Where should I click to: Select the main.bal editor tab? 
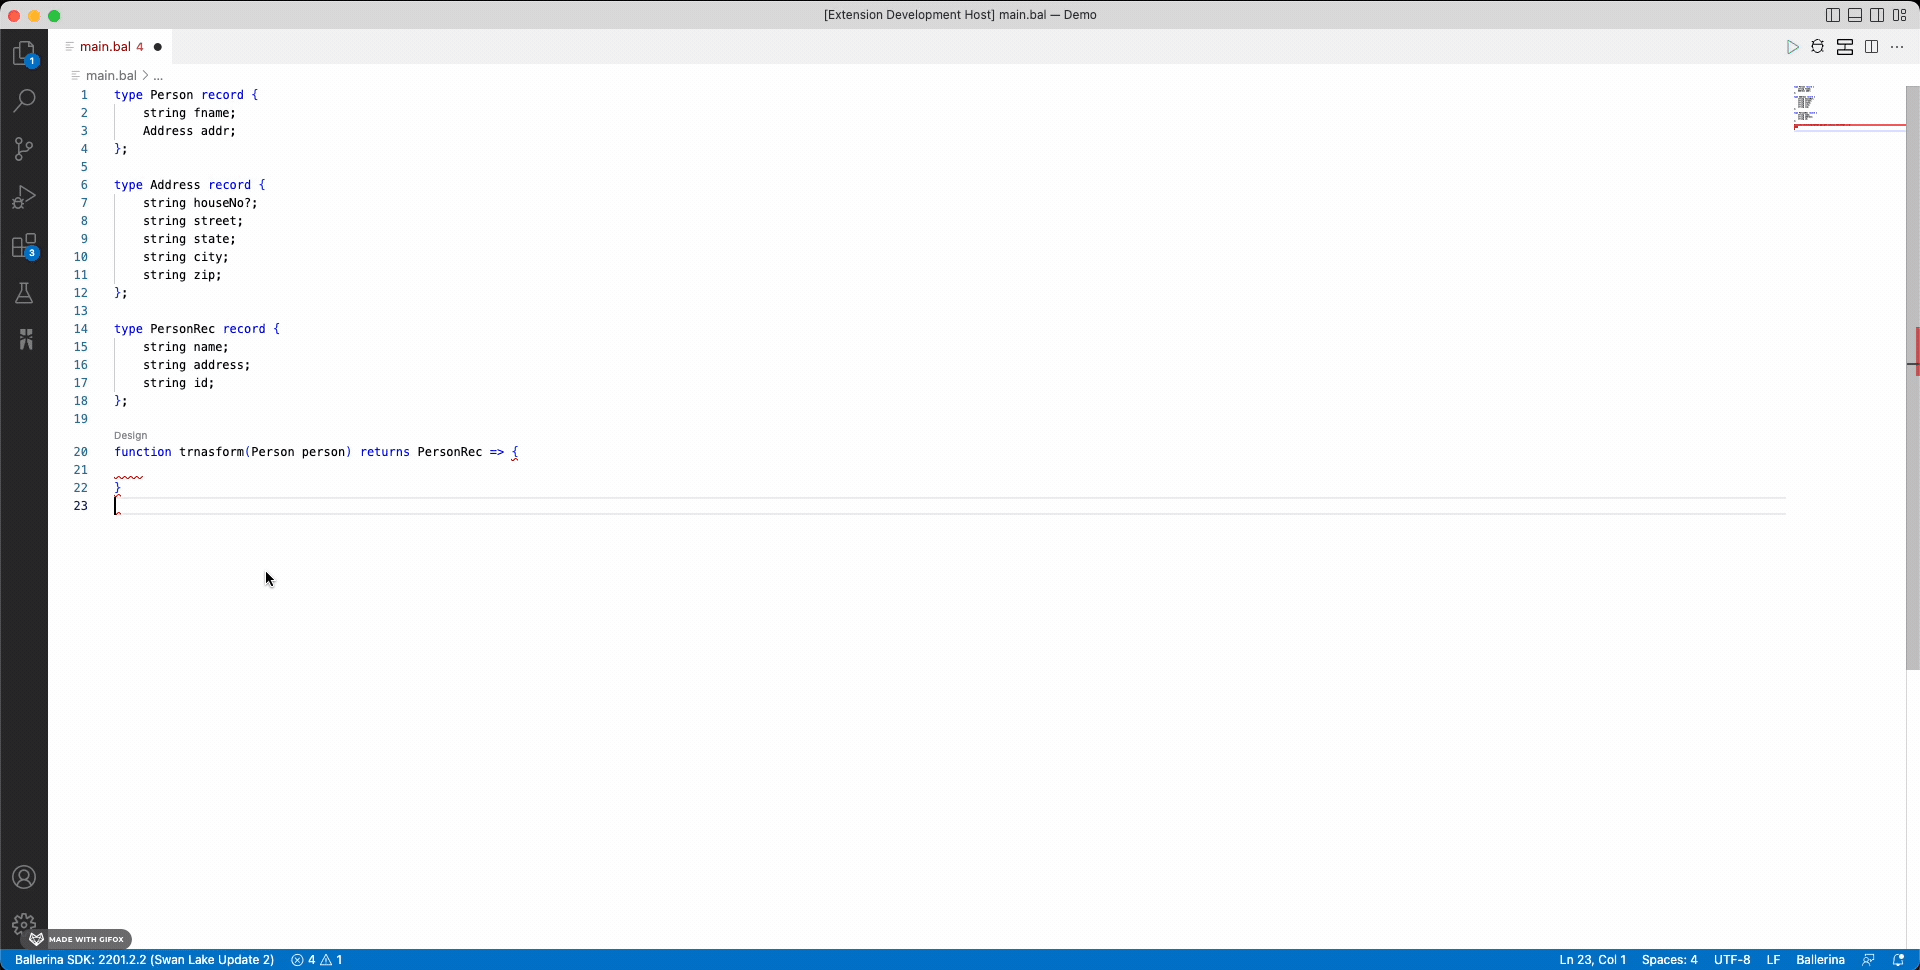tap(111, 47)
